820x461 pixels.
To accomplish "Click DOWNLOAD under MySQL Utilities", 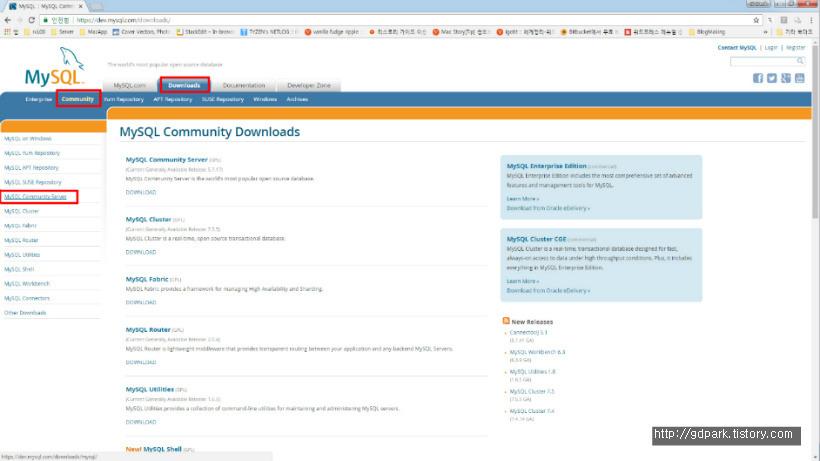I will pos(141,422).
